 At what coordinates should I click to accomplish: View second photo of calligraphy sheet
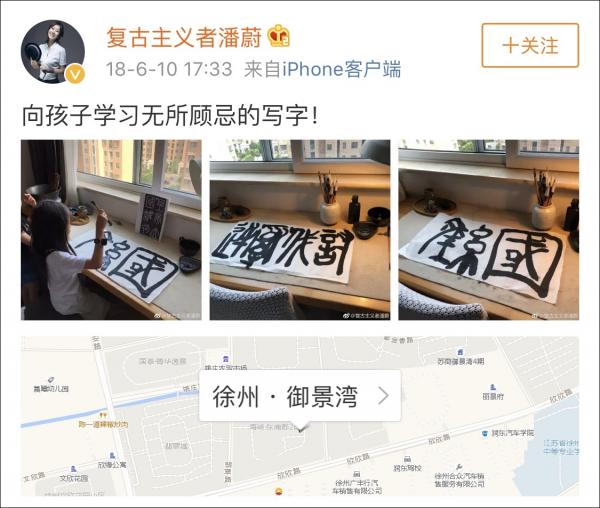[300, 230]
